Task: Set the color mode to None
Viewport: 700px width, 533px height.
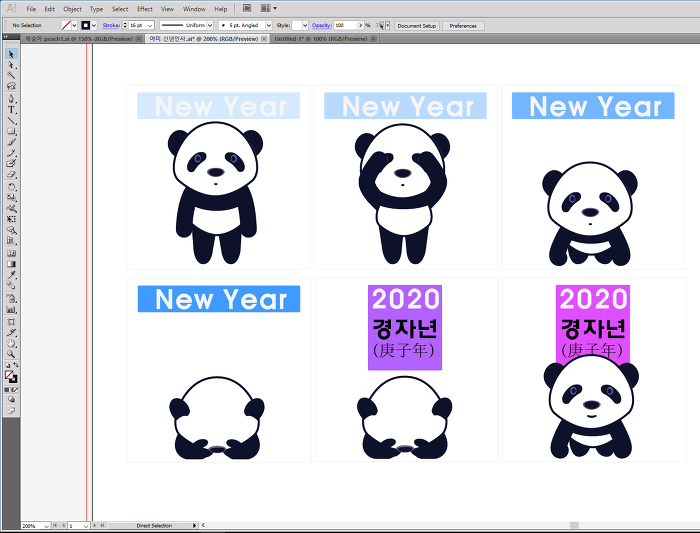Action: tap(16, 390)
